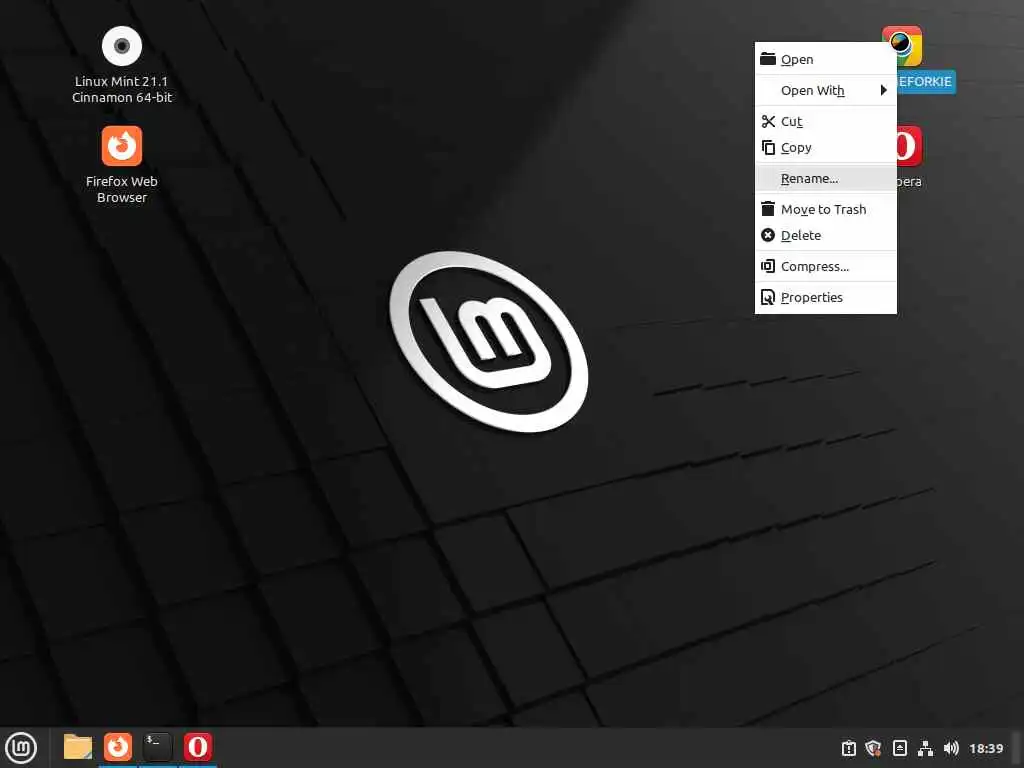The height and width of the screenshot is (768, 1024).
Task: Select Compress... in the context menu
Action: (x=825, y=266)
